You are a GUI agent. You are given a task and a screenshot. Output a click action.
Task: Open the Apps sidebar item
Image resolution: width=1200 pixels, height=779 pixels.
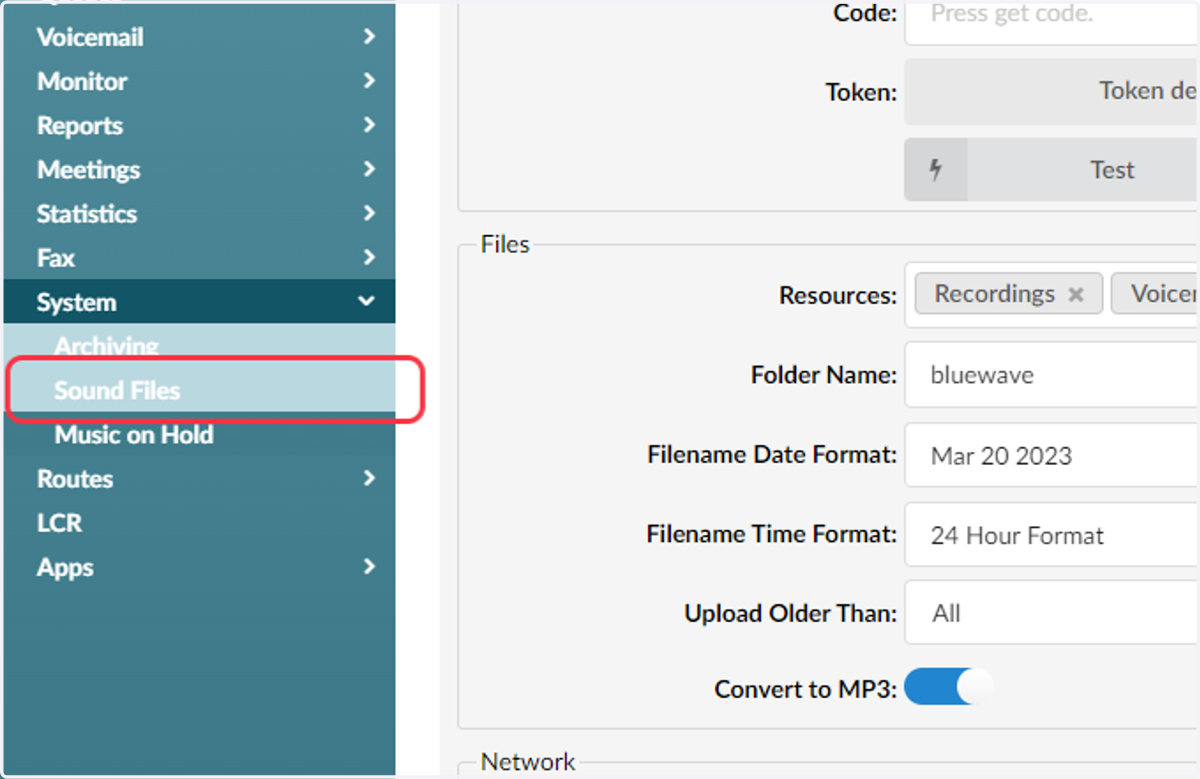[x=200, y=566]
